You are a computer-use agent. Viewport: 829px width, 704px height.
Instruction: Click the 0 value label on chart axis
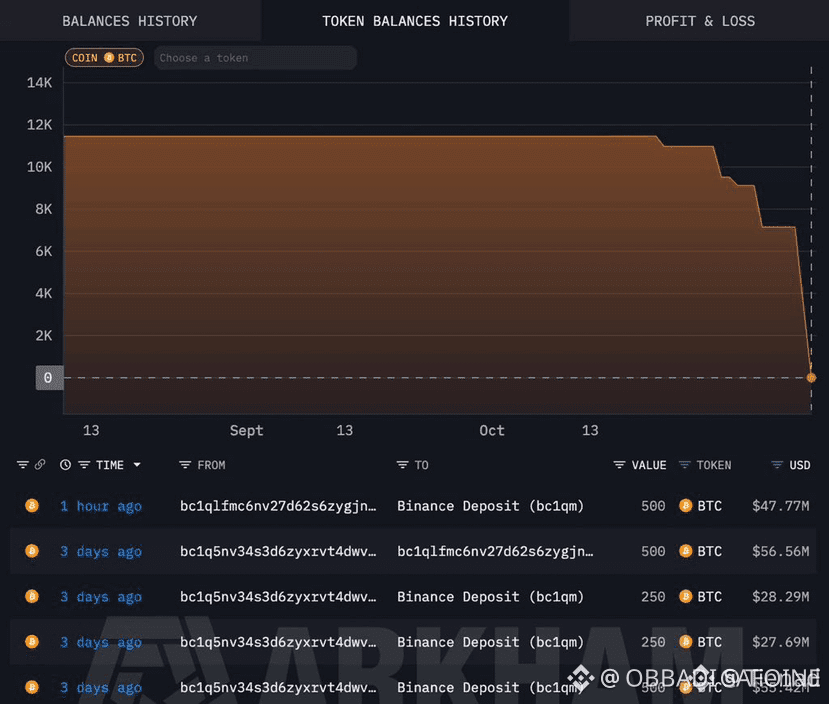point(49,378)
